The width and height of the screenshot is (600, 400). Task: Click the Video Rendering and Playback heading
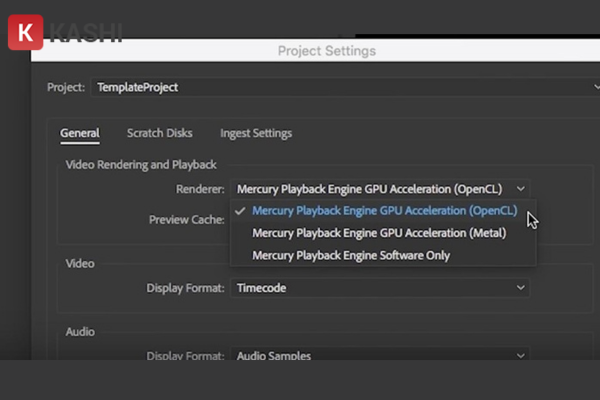click(x=141, y=165)
